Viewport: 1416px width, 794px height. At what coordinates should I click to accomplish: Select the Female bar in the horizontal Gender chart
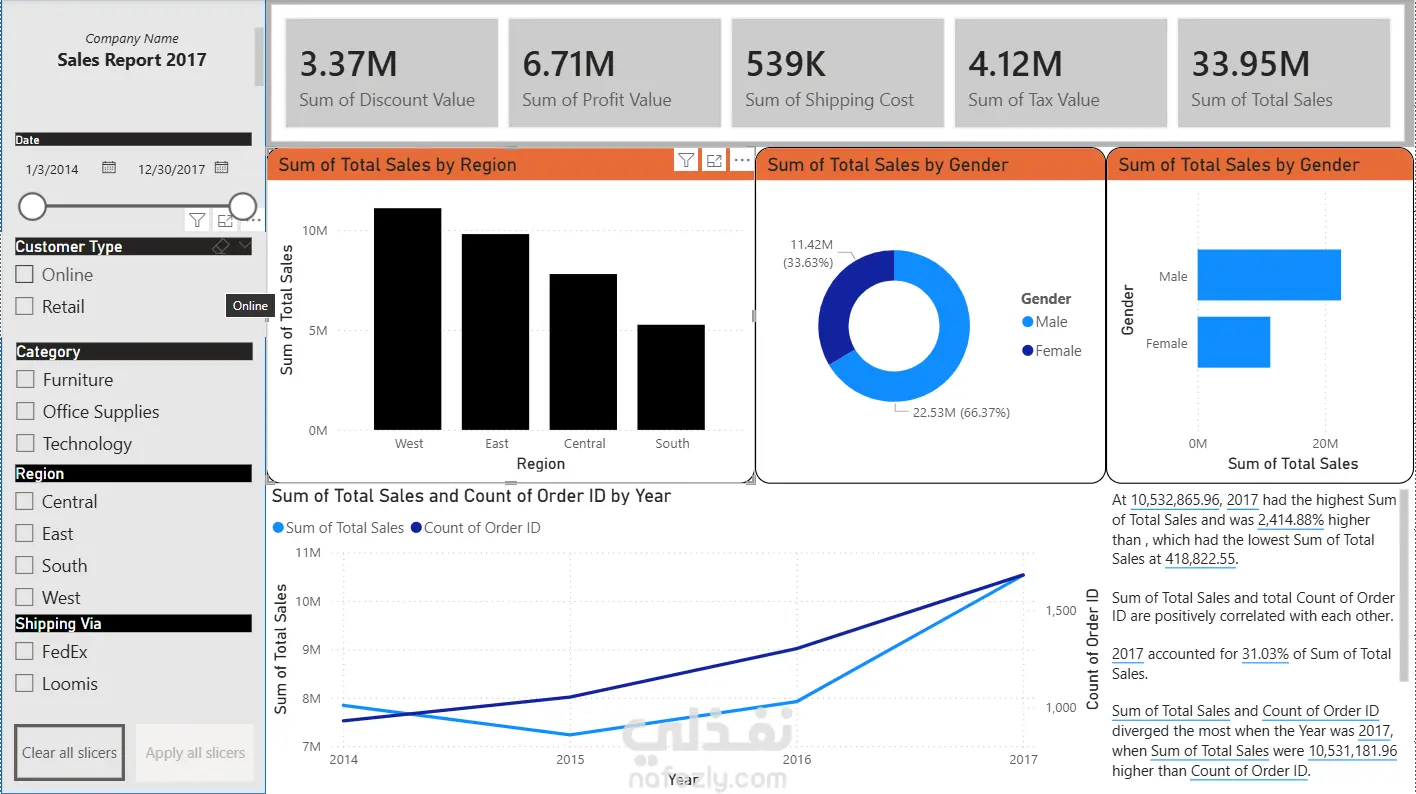(1233, 342)
